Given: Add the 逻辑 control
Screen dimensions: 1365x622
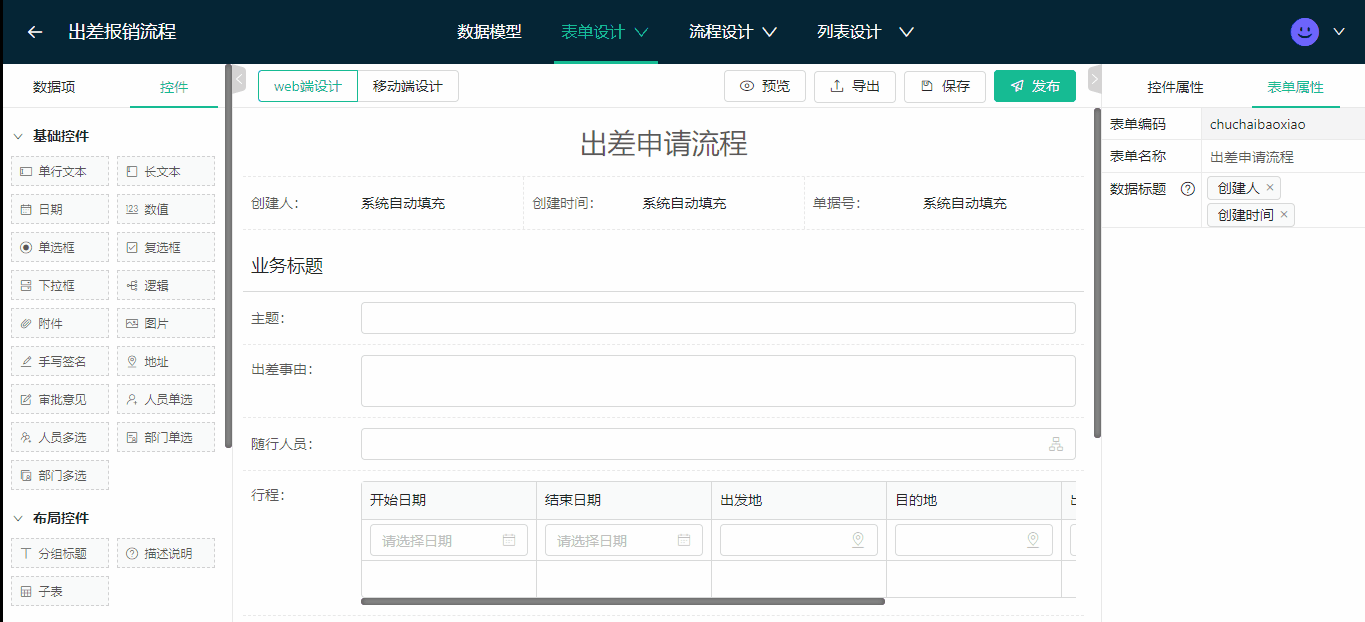Looking at the screenshot, I should [x=166, y=285].
